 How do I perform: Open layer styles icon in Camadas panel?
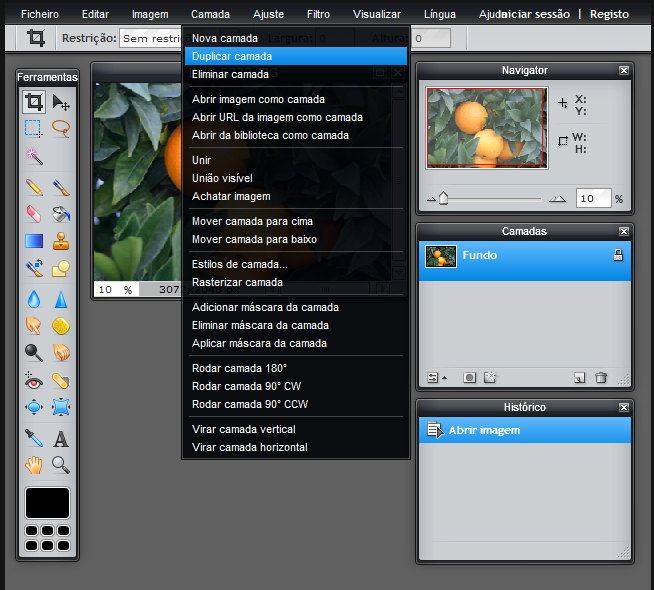[x=490, y=378]
